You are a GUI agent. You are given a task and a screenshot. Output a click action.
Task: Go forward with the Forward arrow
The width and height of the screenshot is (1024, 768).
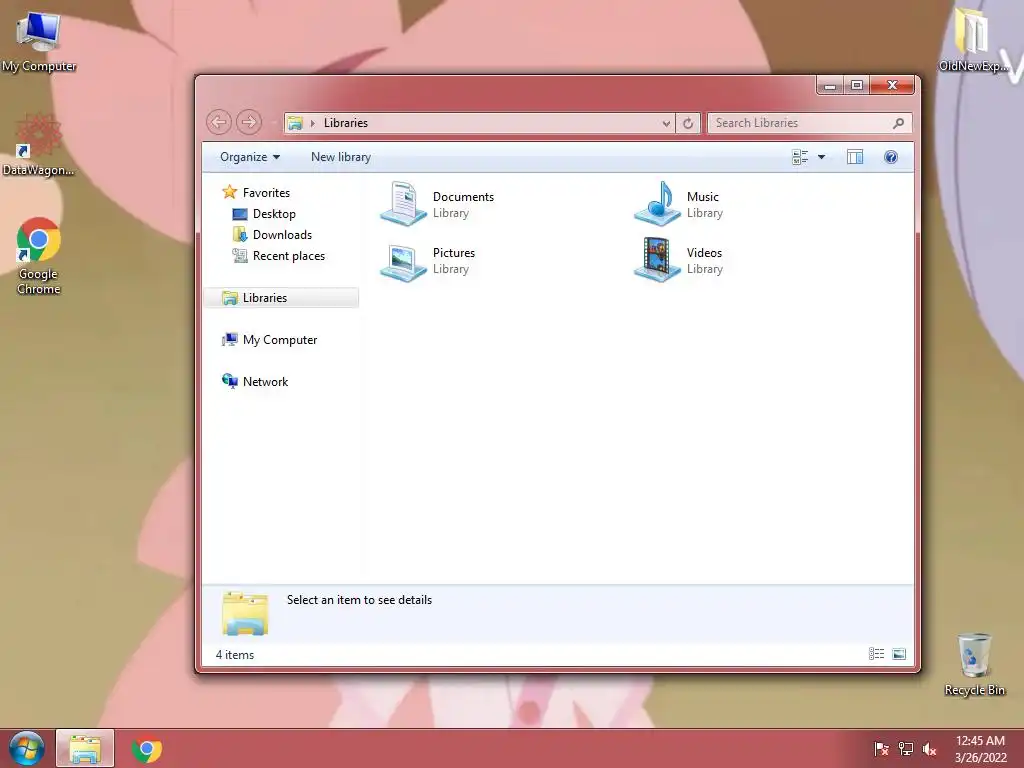tap(249, 122)
